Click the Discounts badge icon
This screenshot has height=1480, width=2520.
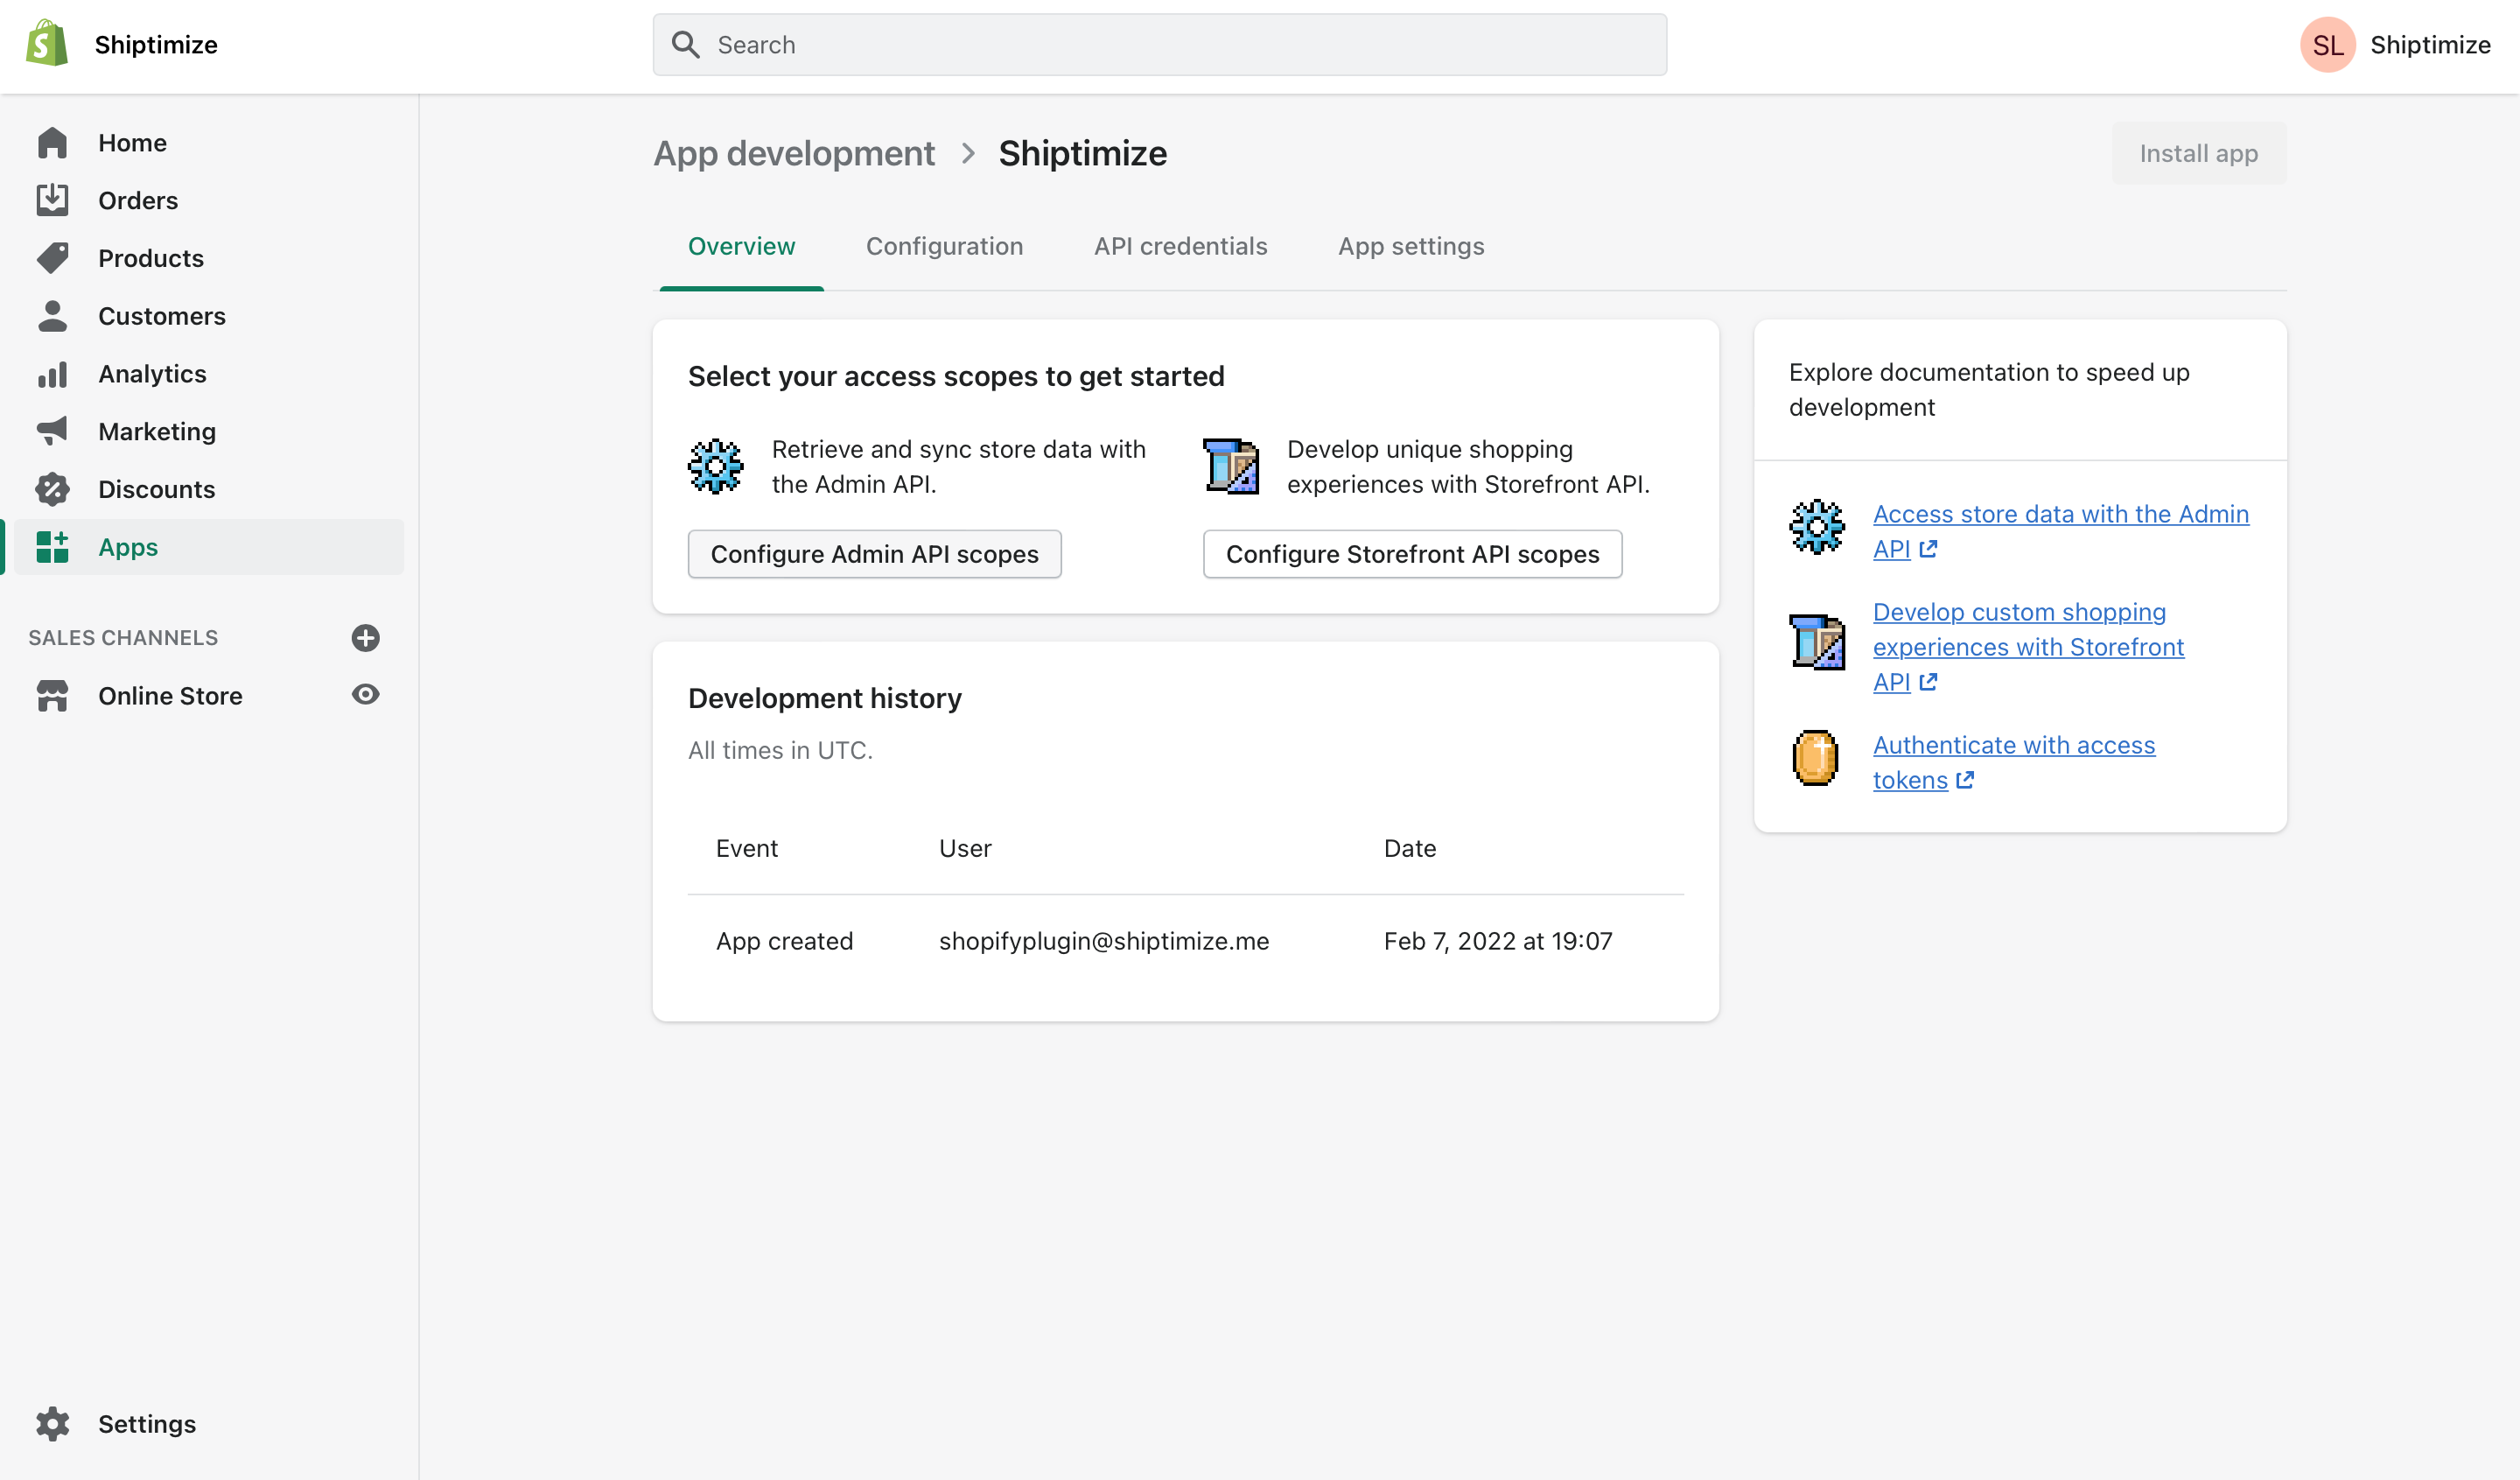[x=52, y=489]
